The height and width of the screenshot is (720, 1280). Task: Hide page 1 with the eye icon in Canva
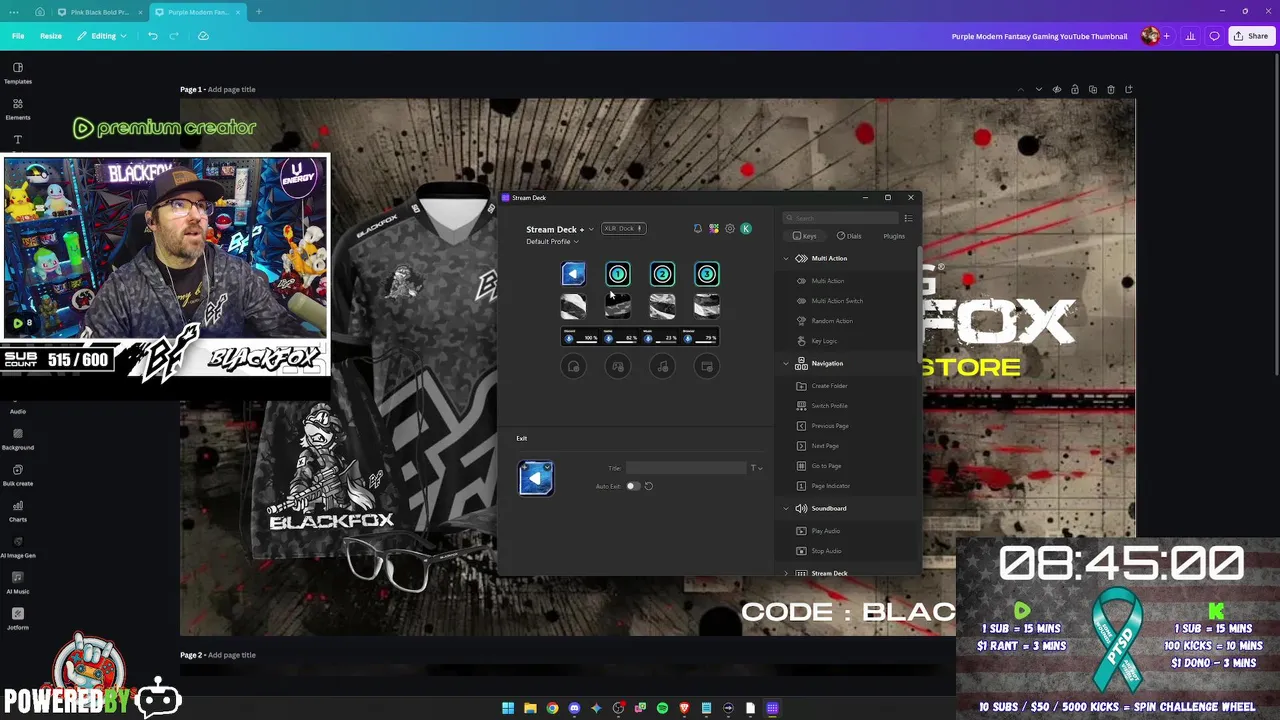pos(1057,90)
